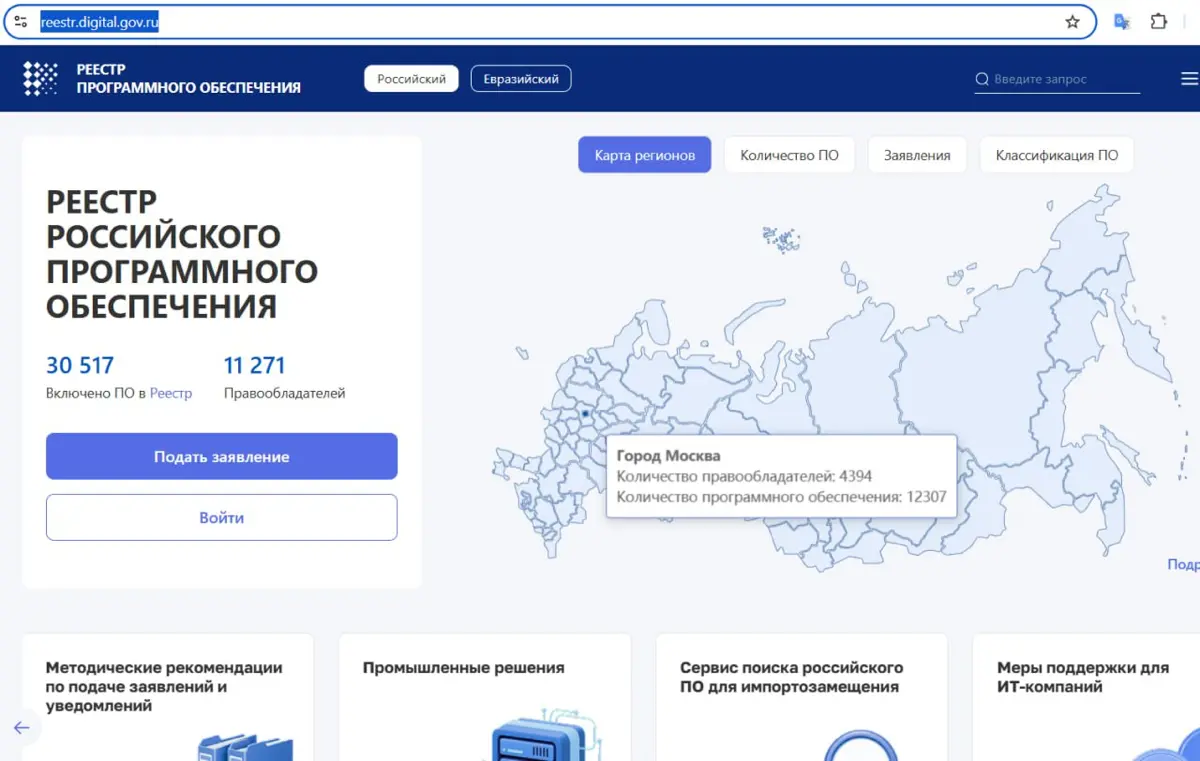Image resolution: width=1200 pixels, height=761 pixels.
Task: Click the site information icon in address bar
Action: point(20,21)
